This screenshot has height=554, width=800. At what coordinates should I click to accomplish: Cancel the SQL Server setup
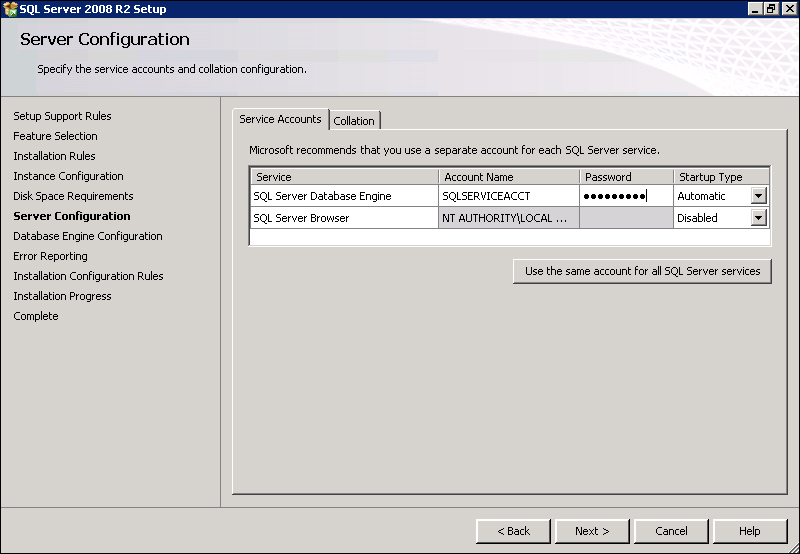click(x=671, y=531)
